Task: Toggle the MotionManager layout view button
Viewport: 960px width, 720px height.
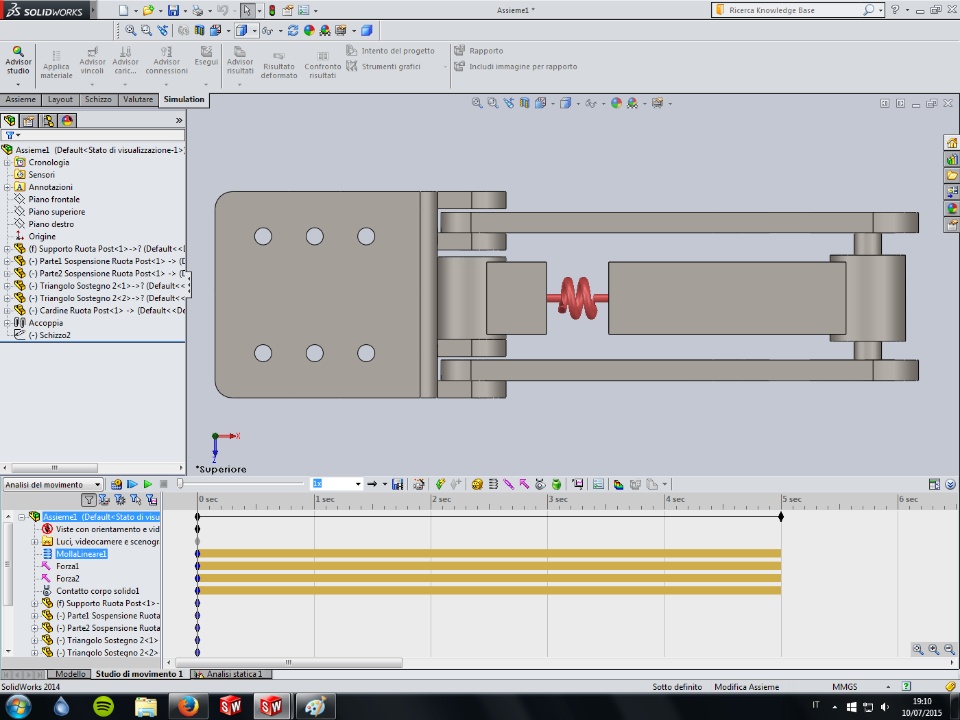Action: (933, 484)
